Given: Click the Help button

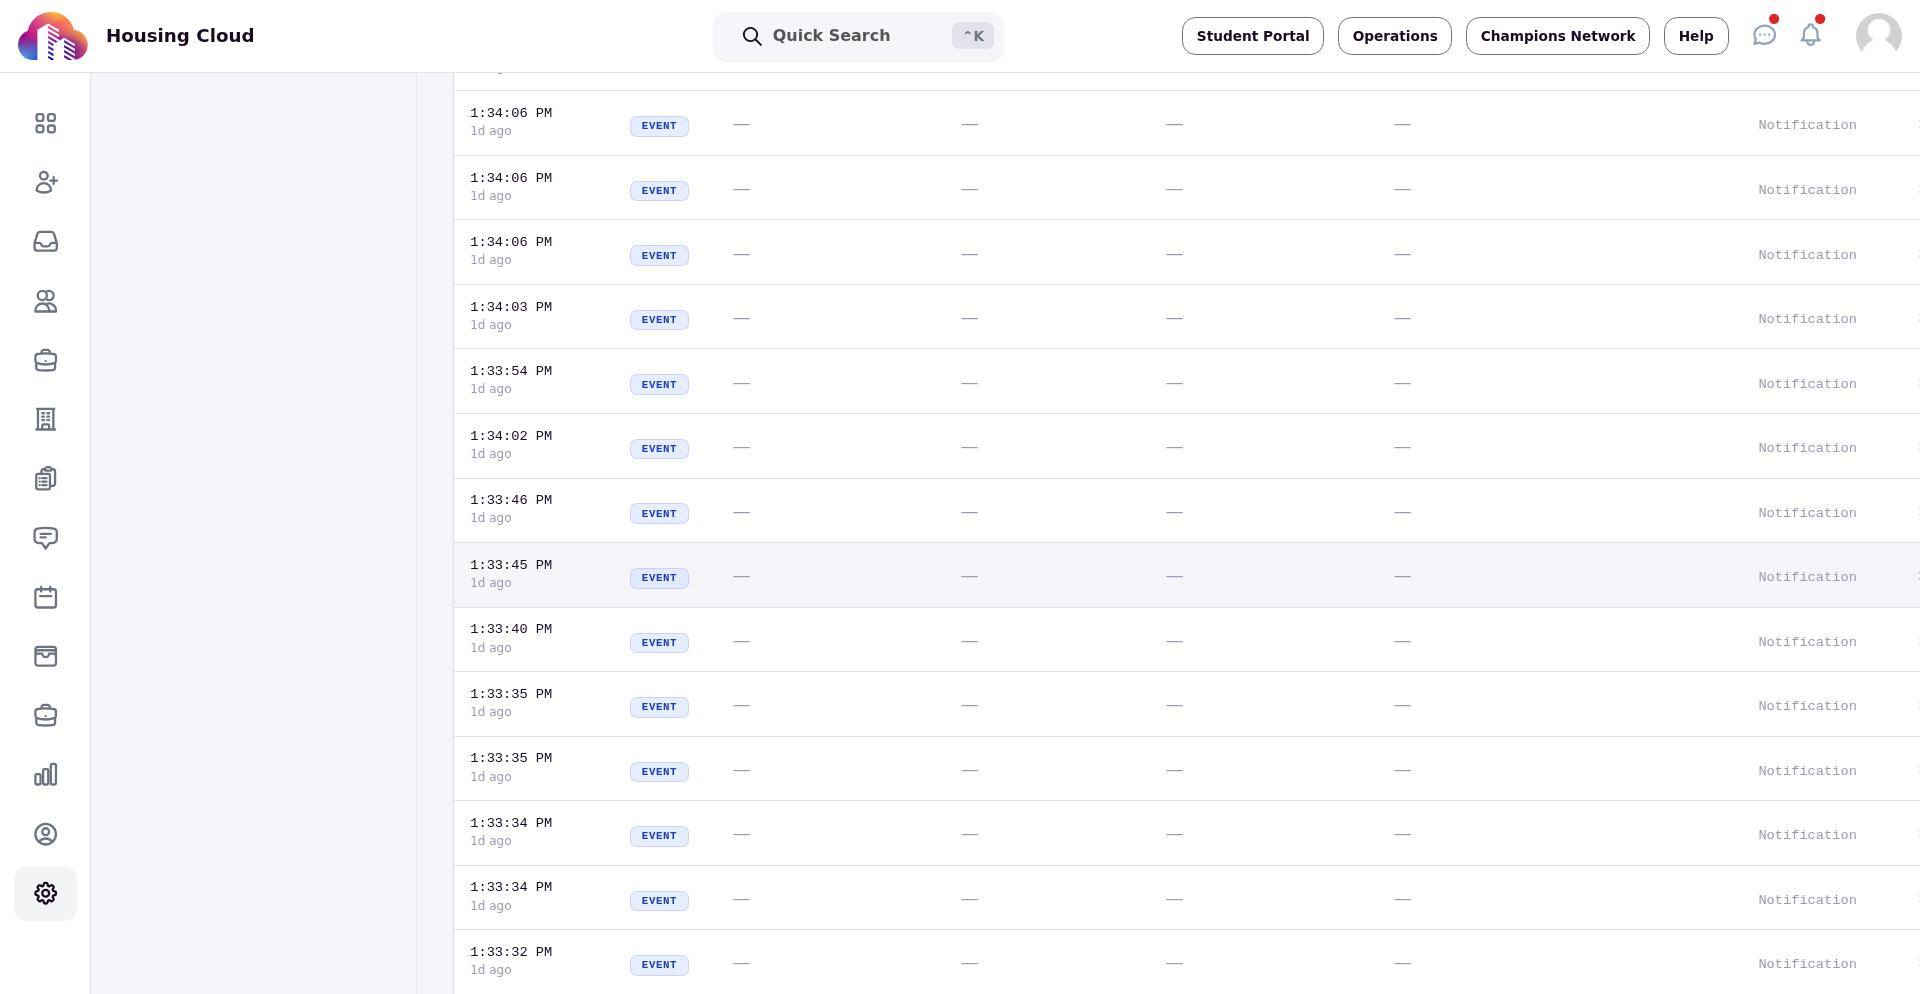Looking at the screenshot, I should click(x=1695, y=36).
